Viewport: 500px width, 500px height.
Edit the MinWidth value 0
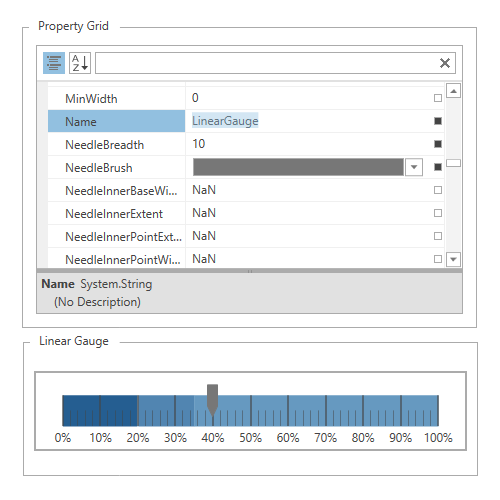coord(195,98)
